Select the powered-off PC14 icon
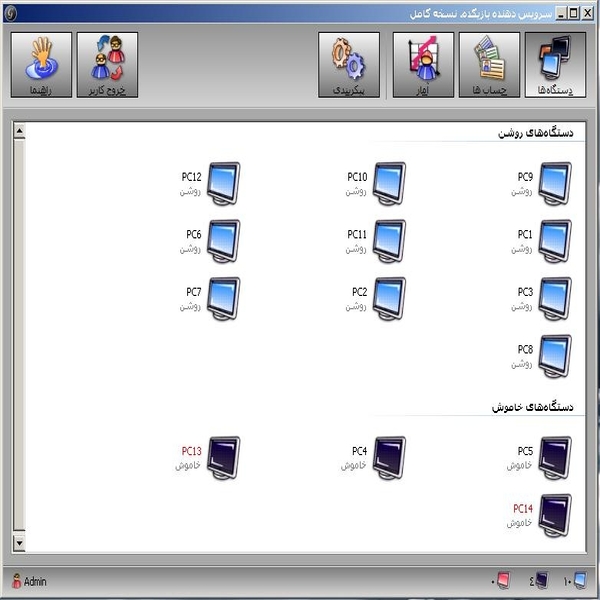This screenshot has height=600, width=600. [x=554, y=515]
